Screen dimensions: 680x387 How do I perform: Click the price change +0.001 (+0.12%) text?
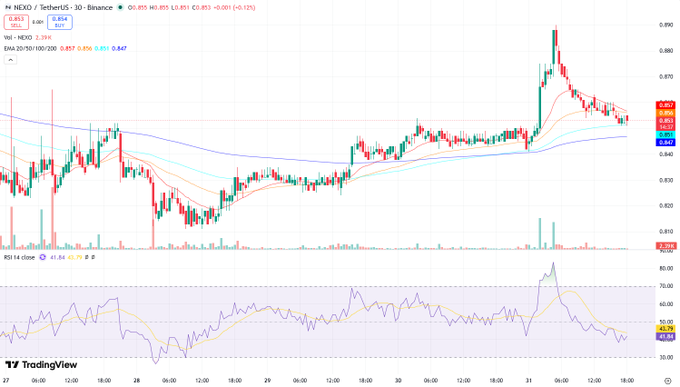(x=235, y=7)
